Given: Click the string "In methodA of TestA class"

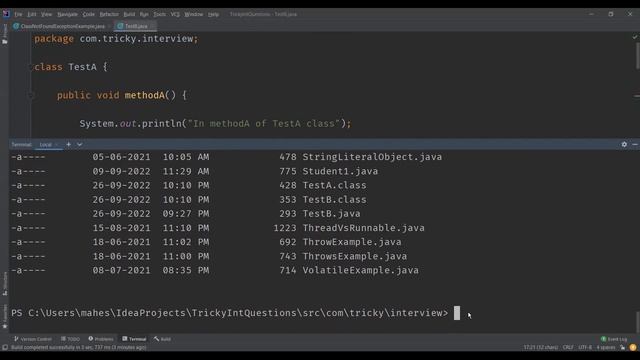Looking at the screenshot, I should 264,123.
